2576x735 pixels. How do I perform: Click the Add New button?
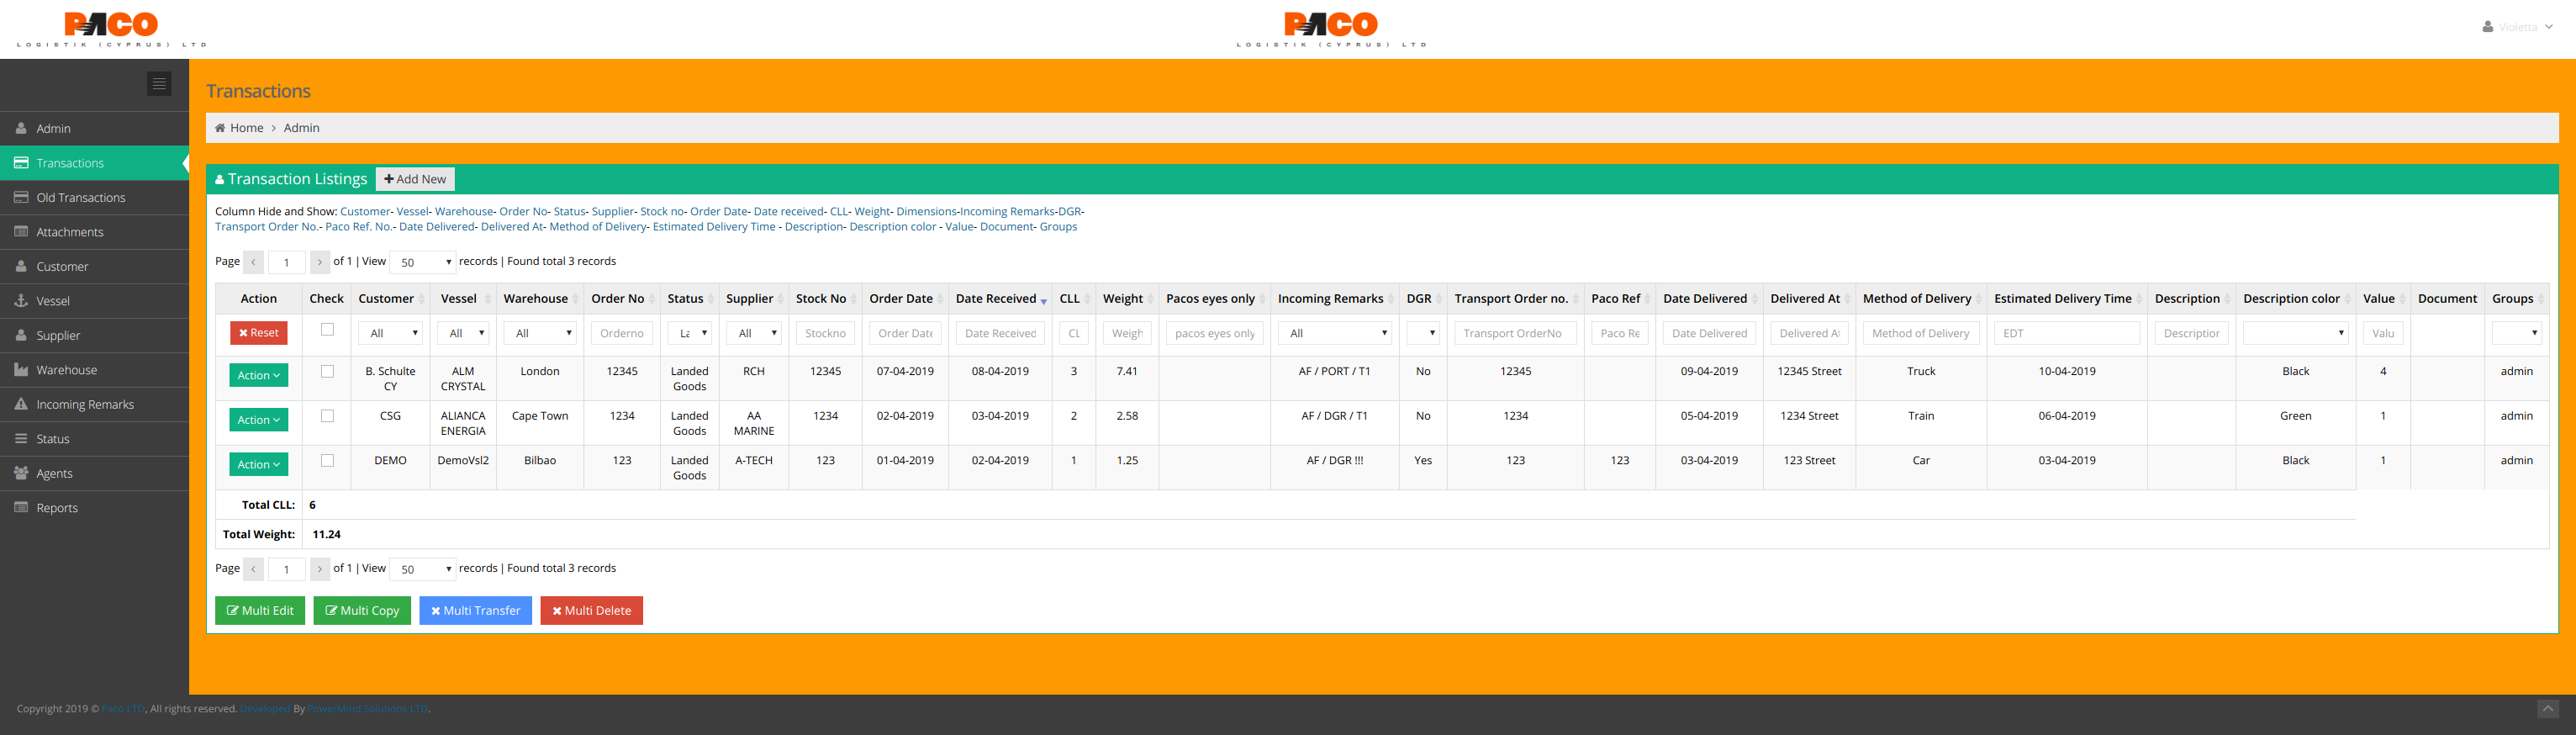[415, 179]
